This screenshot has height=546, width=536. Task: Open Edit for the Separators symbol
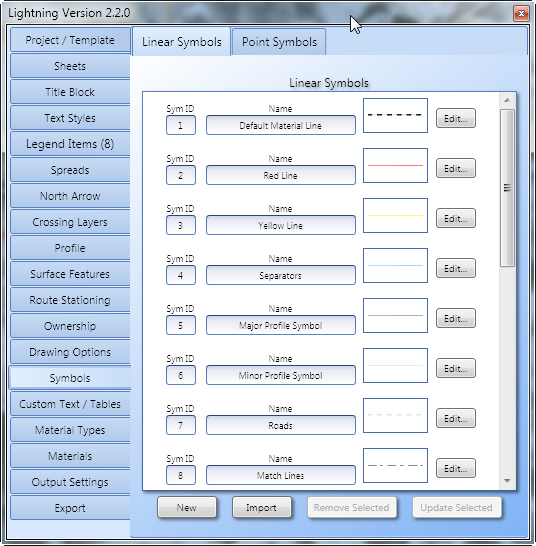pyautogui.click(x=456, y=268)
